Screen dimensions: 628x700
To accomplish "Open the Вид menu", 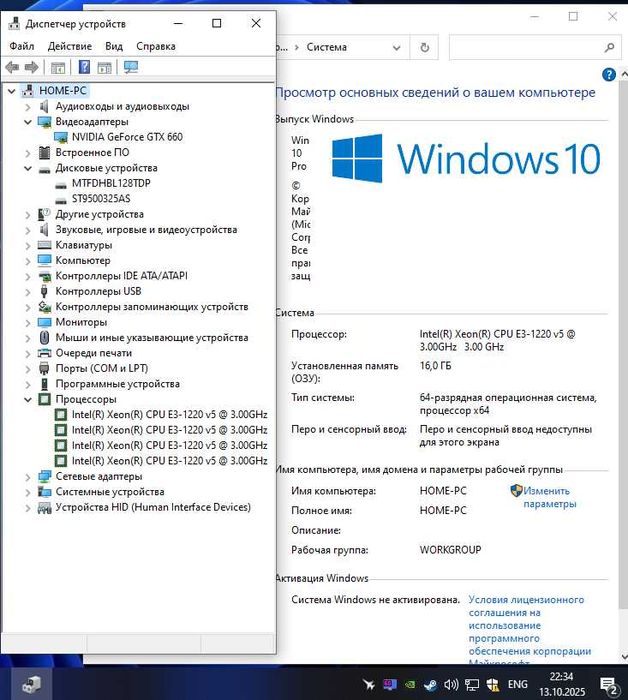I will tap(114, 46).
